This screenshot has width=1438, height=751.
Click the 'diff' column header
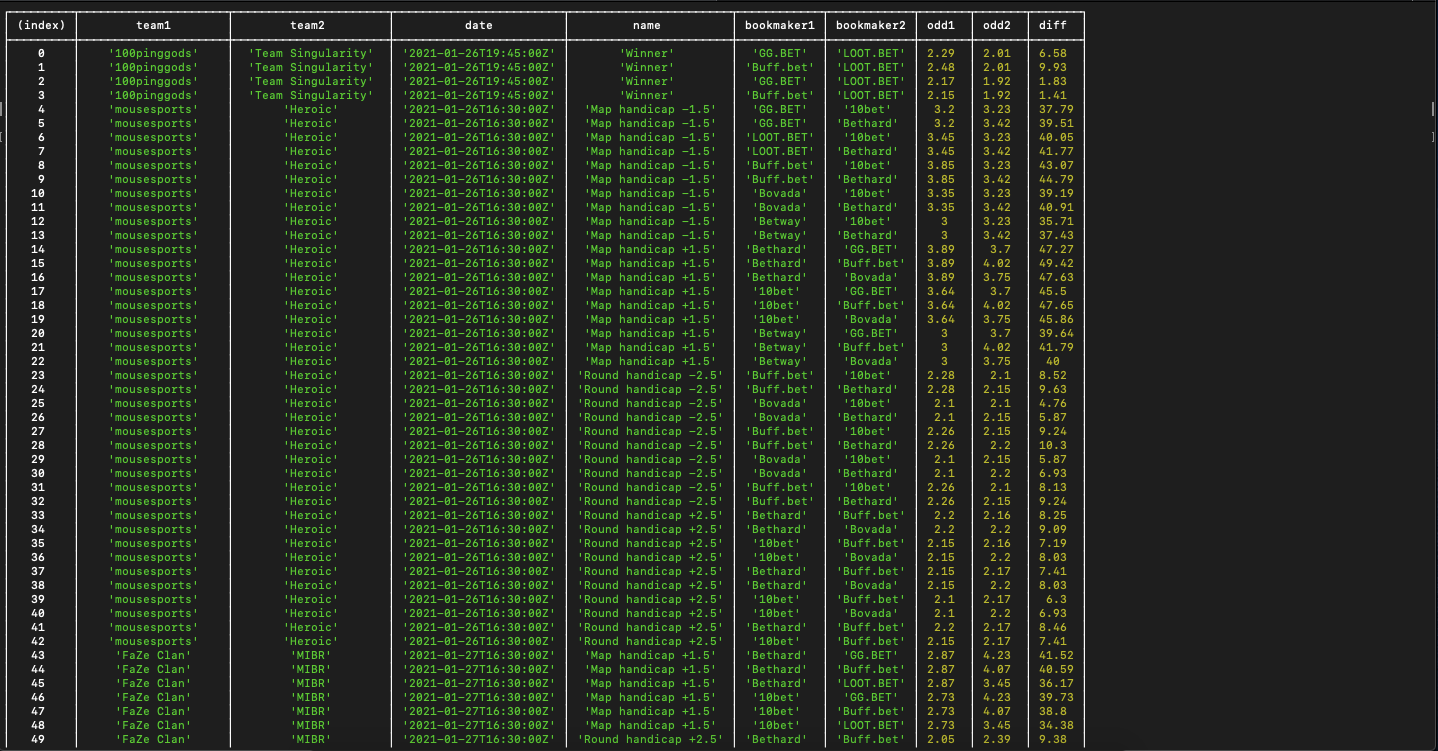pyautogui.click(x=1053, y=25)
